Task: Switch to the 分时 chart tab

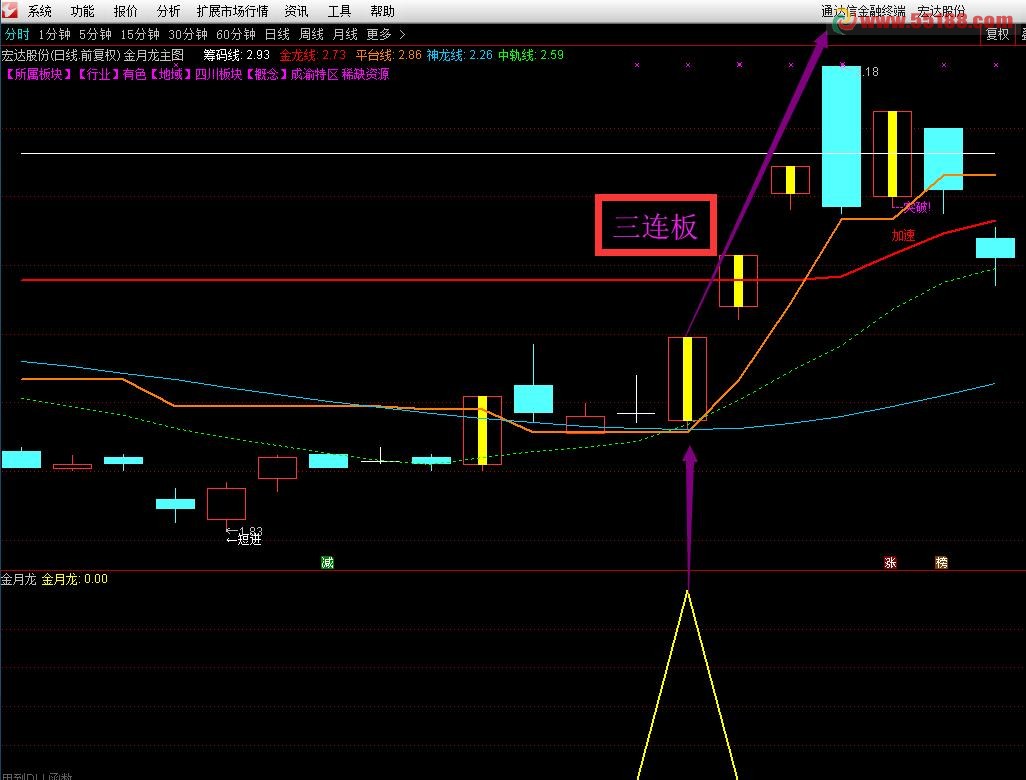Action: coord(17,34)
